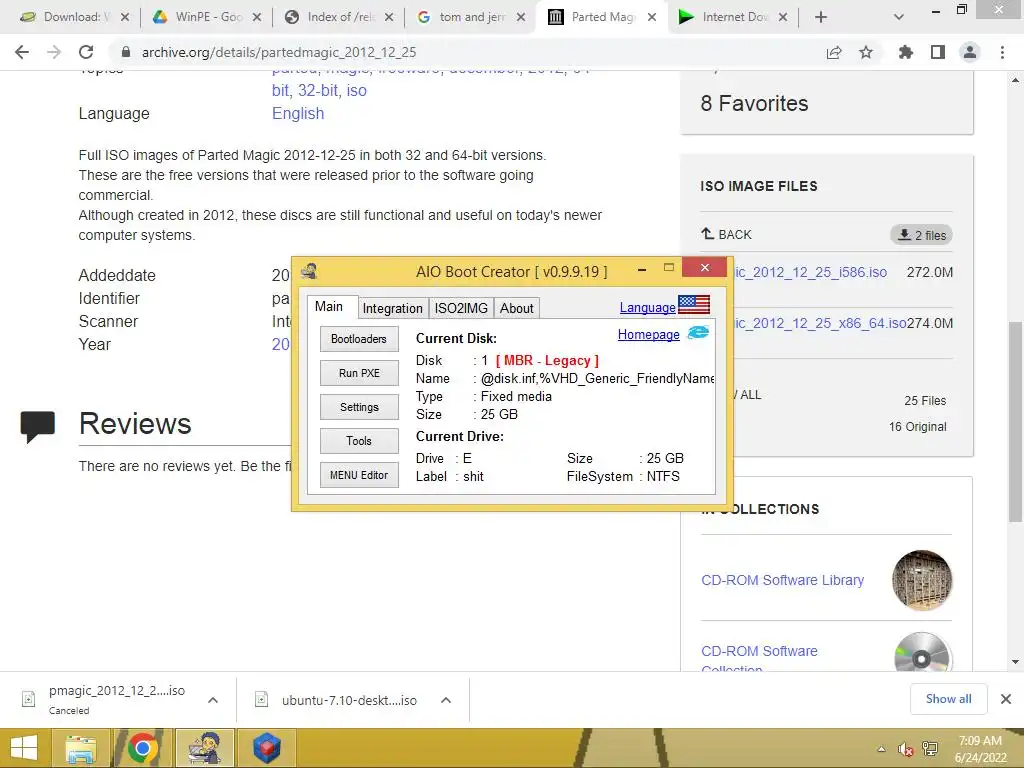Viewport: 1024px width, 768px height.
Task: Go back to the previous page
Action: [x=22, y=52]
